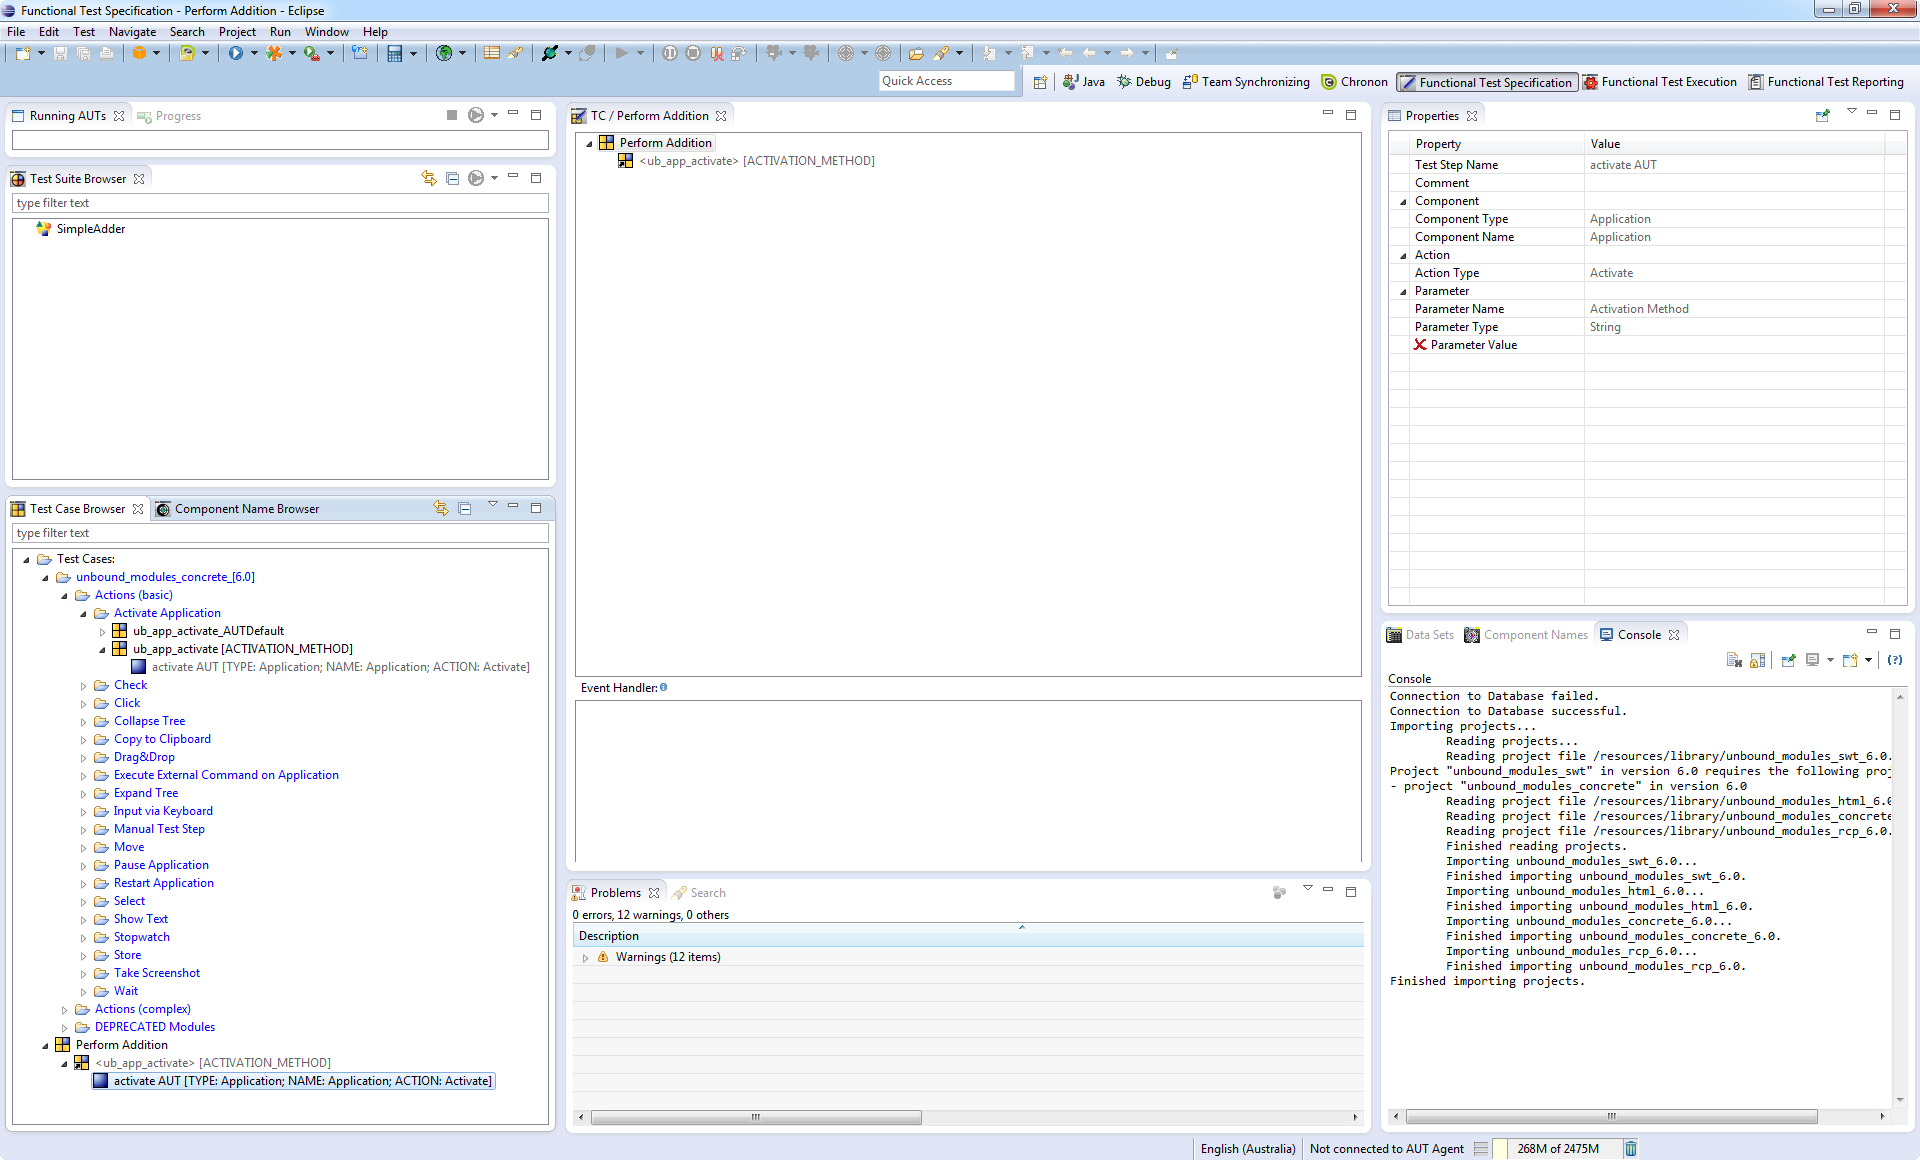Screen dimensions: 1920x1160
Task: Collapse Component section in Properties
Action: 1403,202
